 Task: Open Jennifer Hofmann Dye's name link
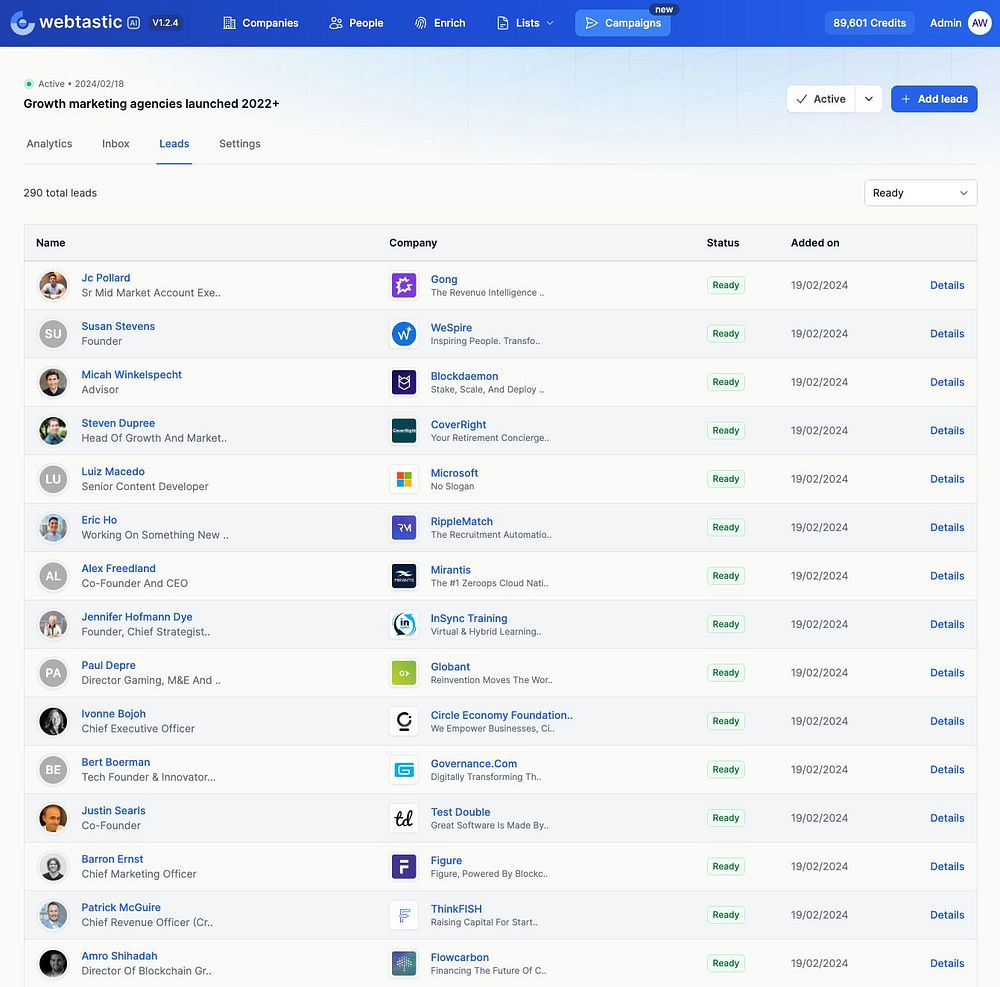(136, 617)
